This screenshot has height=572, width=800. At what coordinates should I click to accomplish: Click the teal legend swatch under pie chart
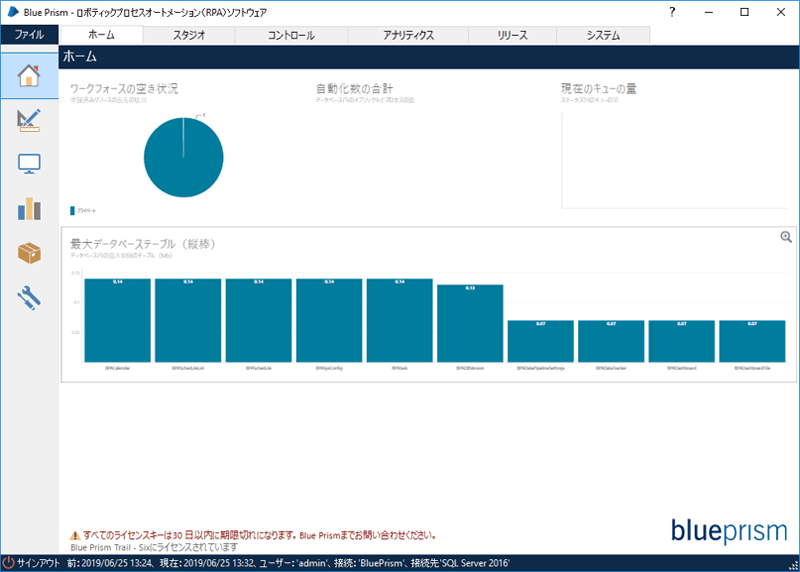[72, 211]
